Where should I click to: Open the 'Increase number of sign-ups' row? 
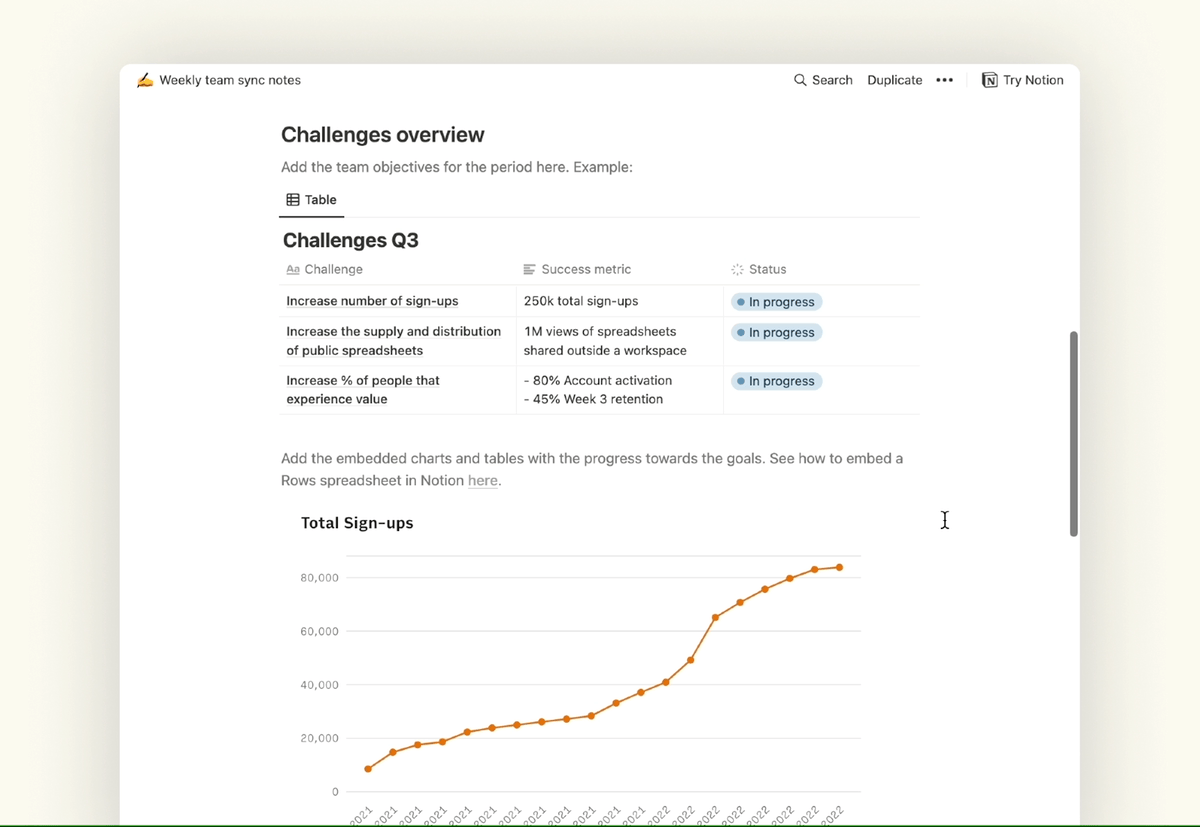tap(372, 301)
